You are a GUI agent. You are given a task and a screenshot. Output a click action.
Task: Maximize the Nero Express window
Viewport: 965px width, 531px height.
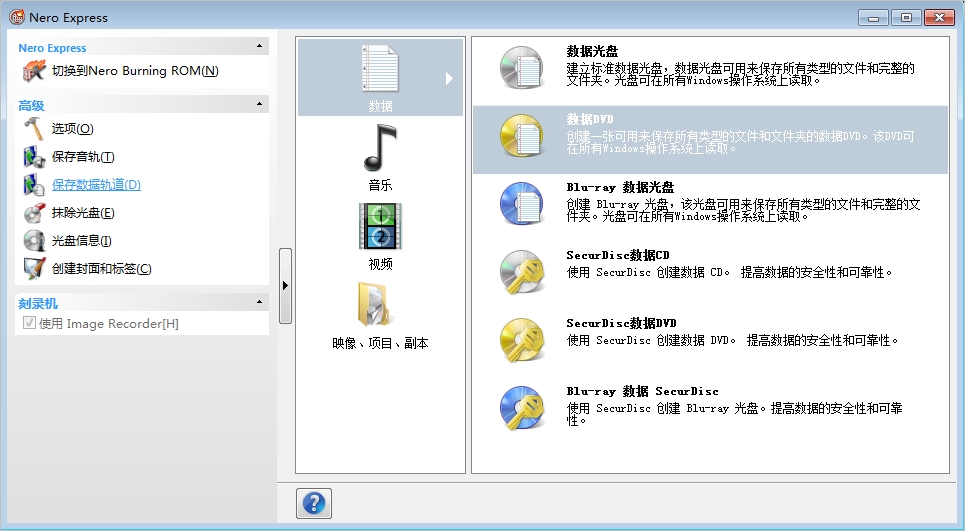(906, 18)
